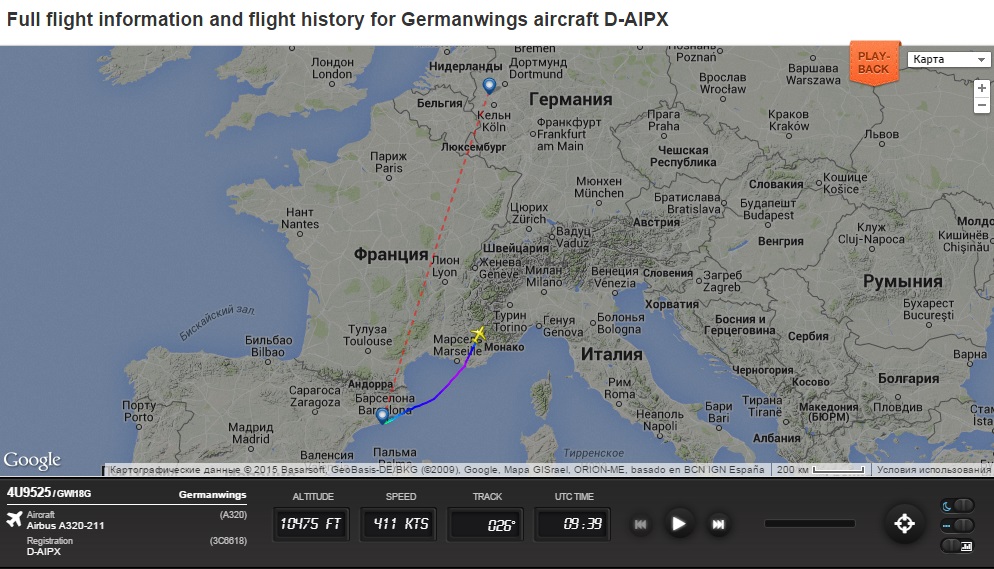Click the D-AIPX registration value
The width and height of the screenshot is (994, 569).
(x=44, y=551)
